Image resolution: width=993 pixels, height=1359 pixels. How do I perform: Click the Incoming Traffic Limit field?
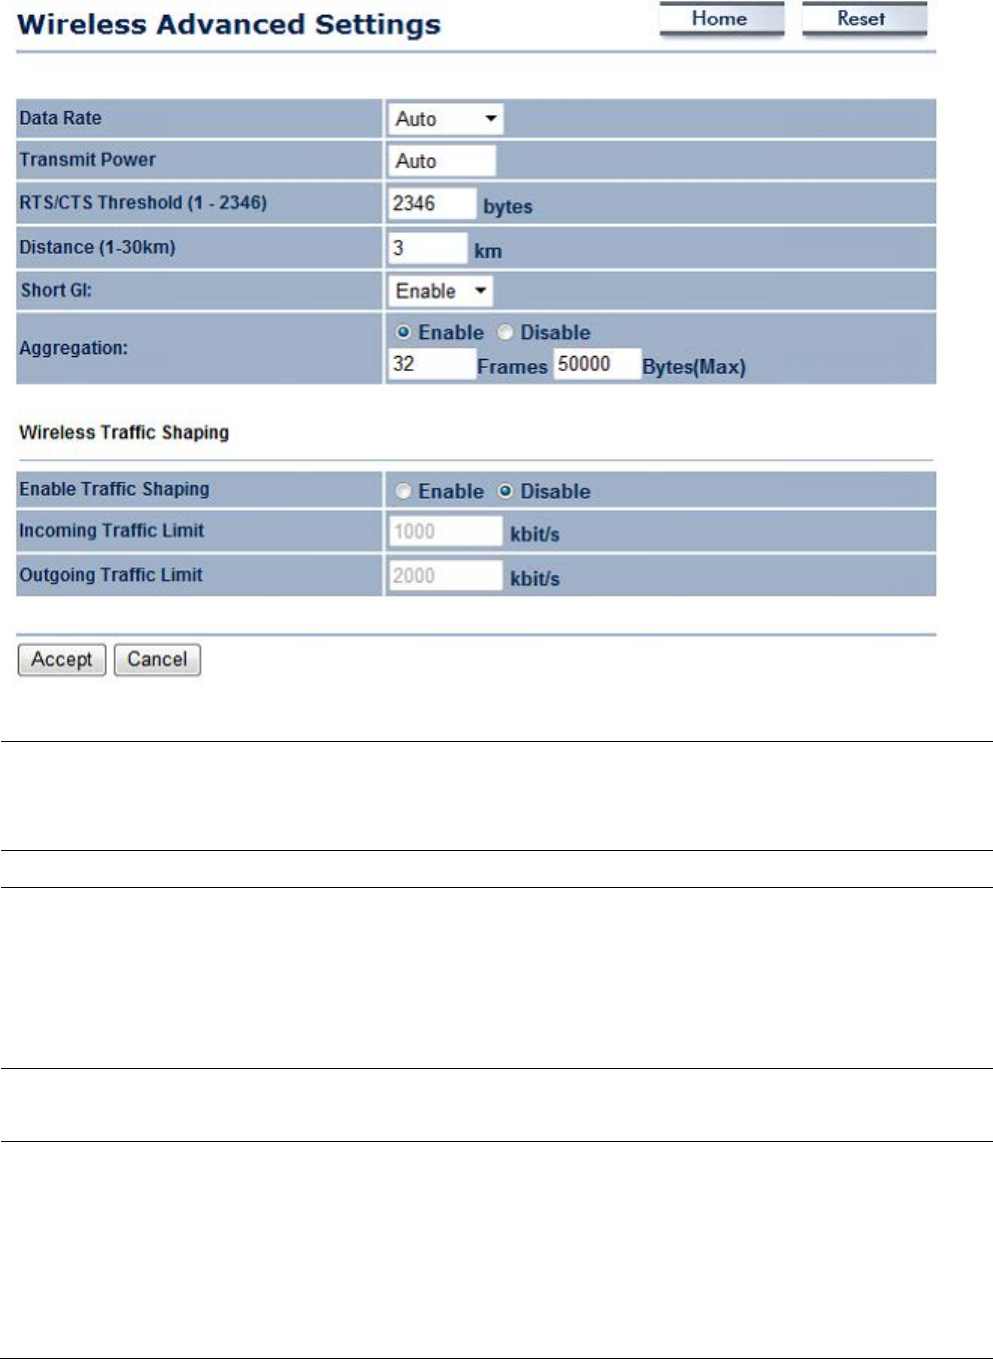coord(445,532)
